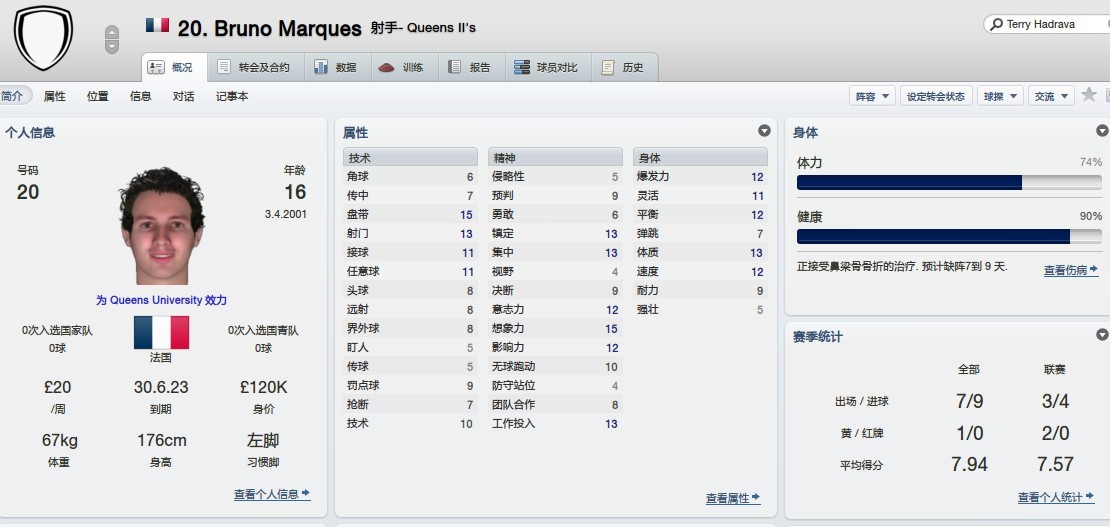Open the 历史 history tab
1110x527 pixels.
(x=622, y=67)
